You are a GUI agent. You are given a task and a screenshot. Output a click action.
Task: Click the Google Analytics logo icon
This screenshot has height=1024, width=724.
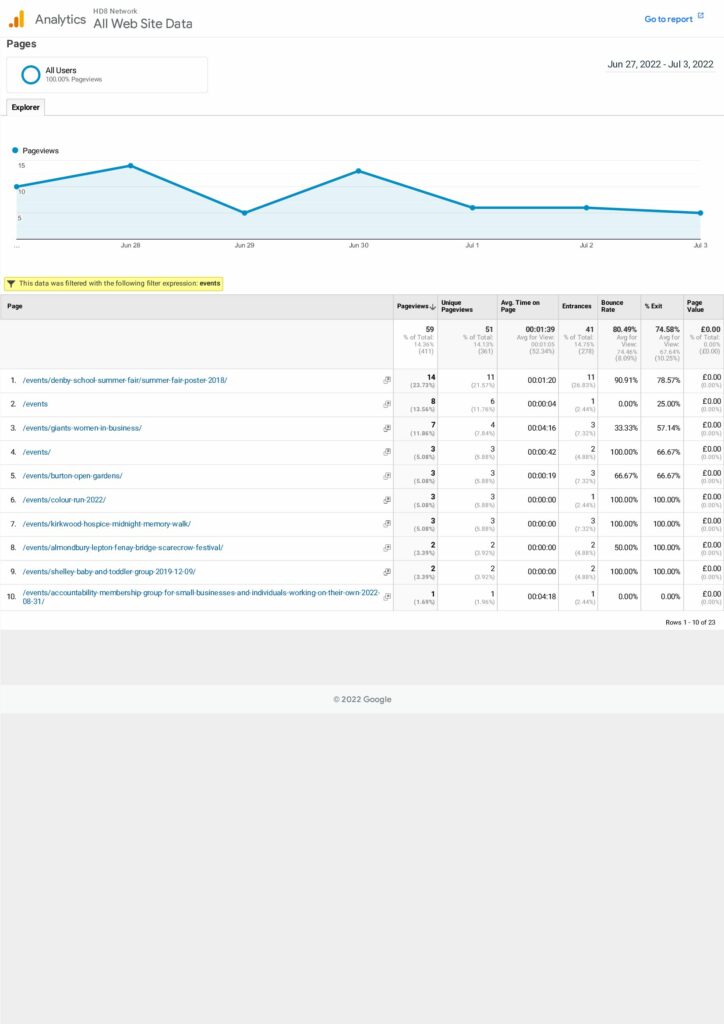click(16, 18)
